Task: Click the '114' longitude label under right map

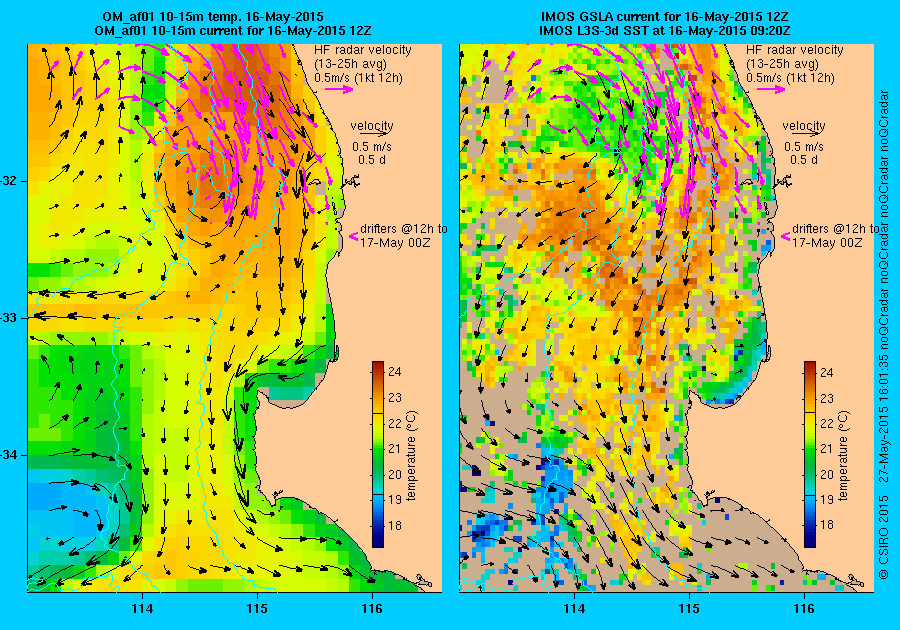Action: click(x=575, y=609)
